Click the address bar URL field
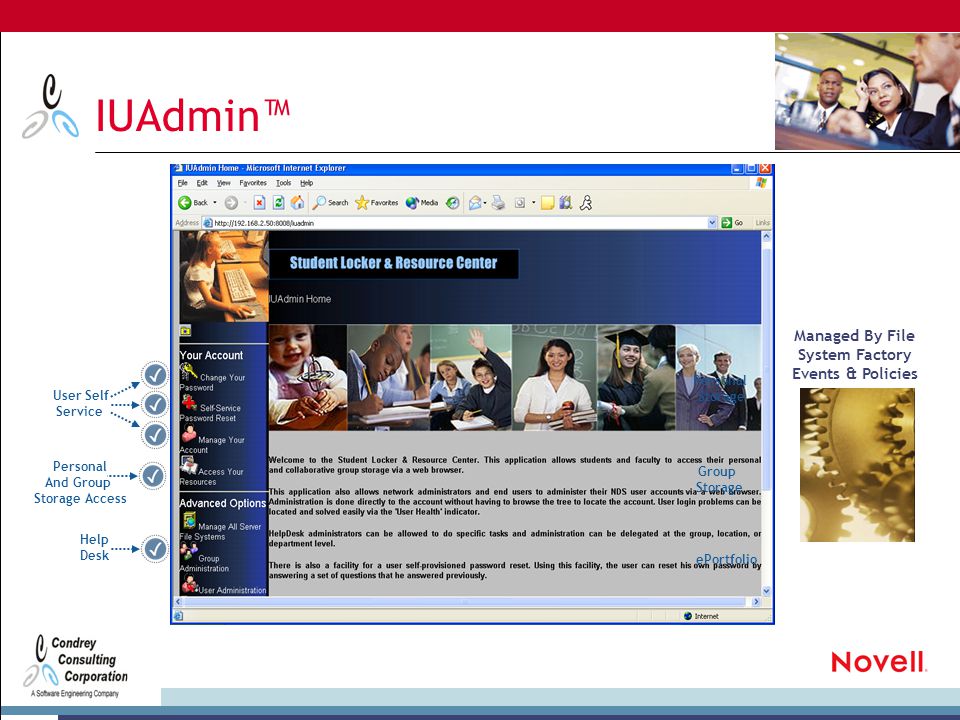The image size is (960, 720). 459,223
